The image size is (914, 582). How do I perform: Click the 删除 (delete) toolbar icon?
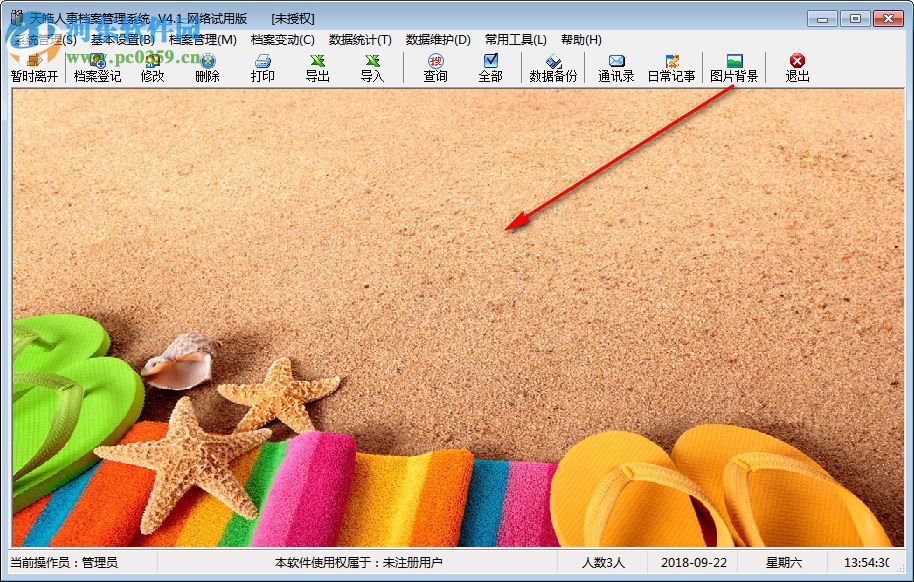pyautogui.click(x=208, y=68)
